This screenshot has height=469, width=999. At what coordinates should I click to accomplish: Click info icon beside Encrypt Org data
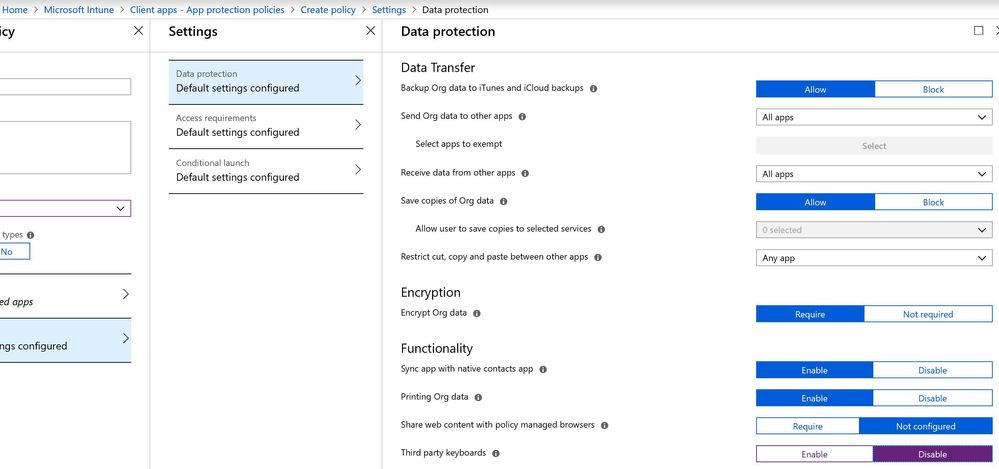[x=477, y=314]
